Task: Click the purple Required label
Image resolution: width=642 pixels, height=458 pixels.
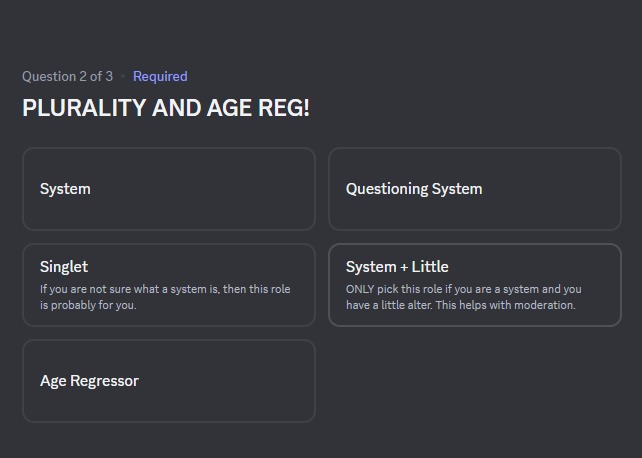Action: coord(160,77)
